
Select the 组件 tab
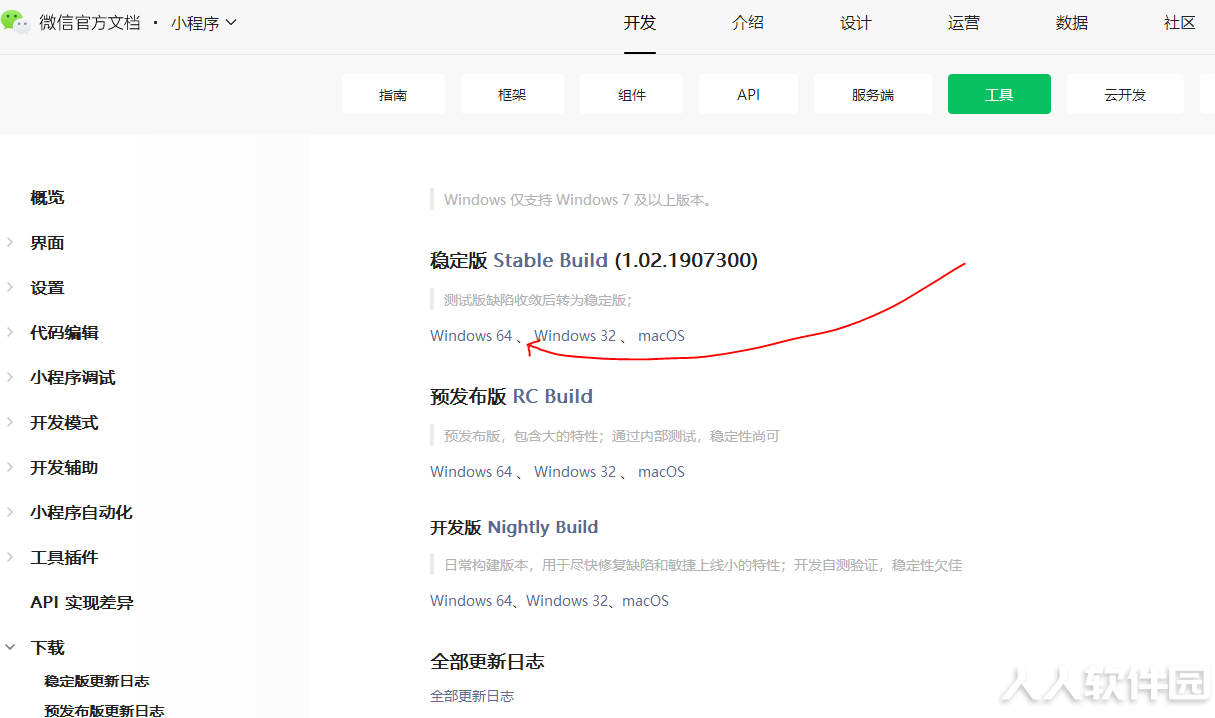tap(632, 94)
